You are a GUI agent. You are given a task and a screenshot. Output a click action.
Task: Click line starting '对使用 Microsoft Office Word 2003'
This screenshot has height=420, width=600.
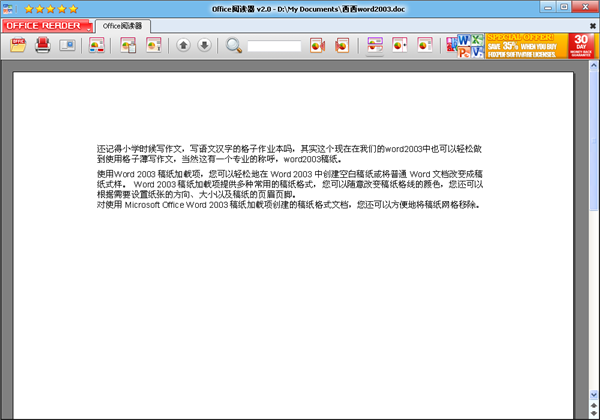coord(288,205)
